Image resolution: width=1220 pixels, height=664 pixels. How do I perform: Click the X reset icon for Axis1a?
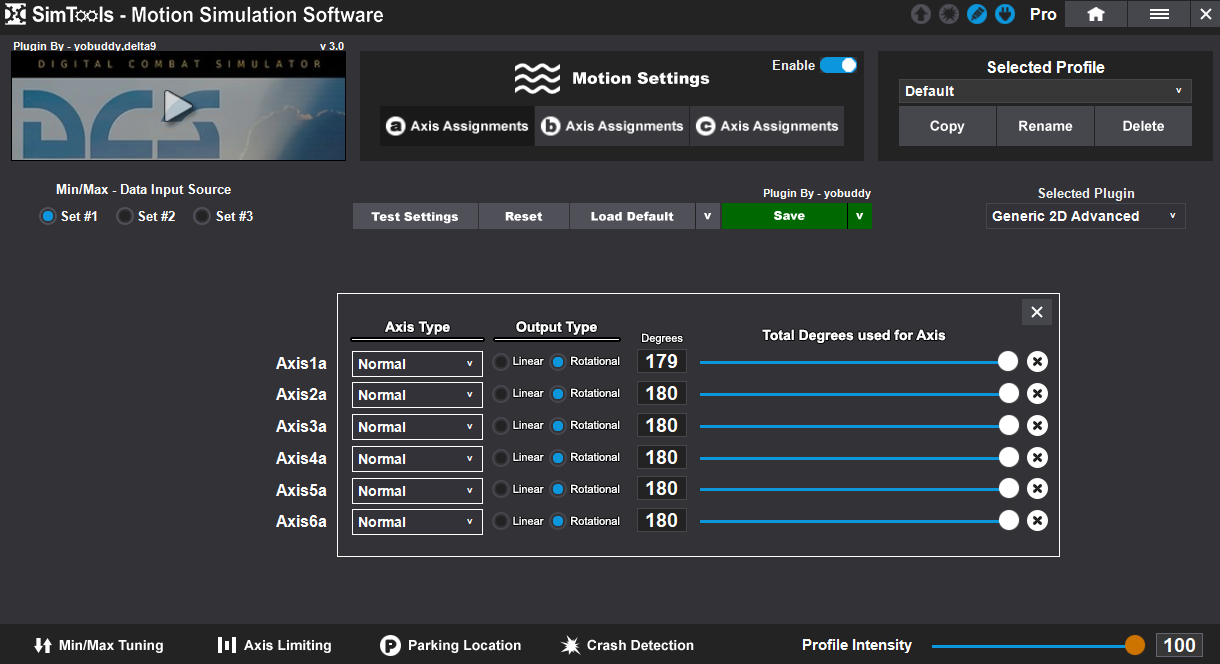[x=1037, y=362]
